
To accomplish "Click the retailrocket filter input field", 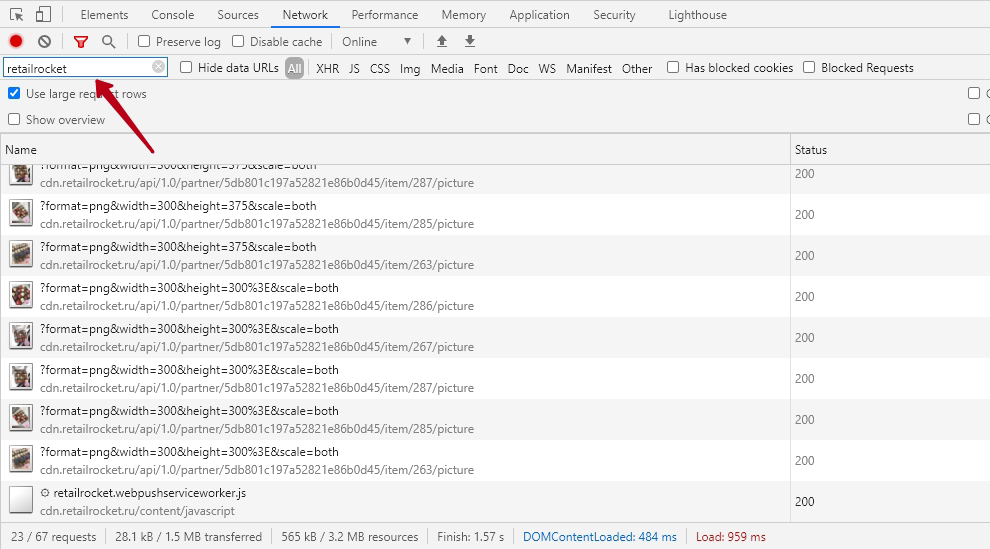I will [76, 68].
